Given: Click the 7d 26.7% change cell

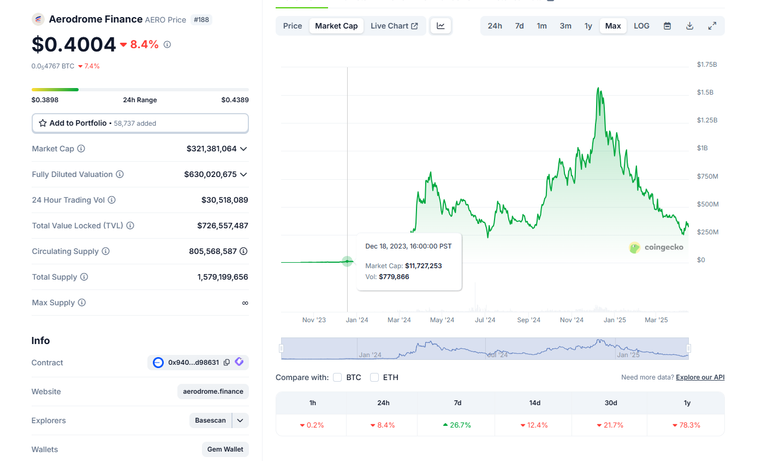Looking at the screenshot, I should [x=457, y=425].
